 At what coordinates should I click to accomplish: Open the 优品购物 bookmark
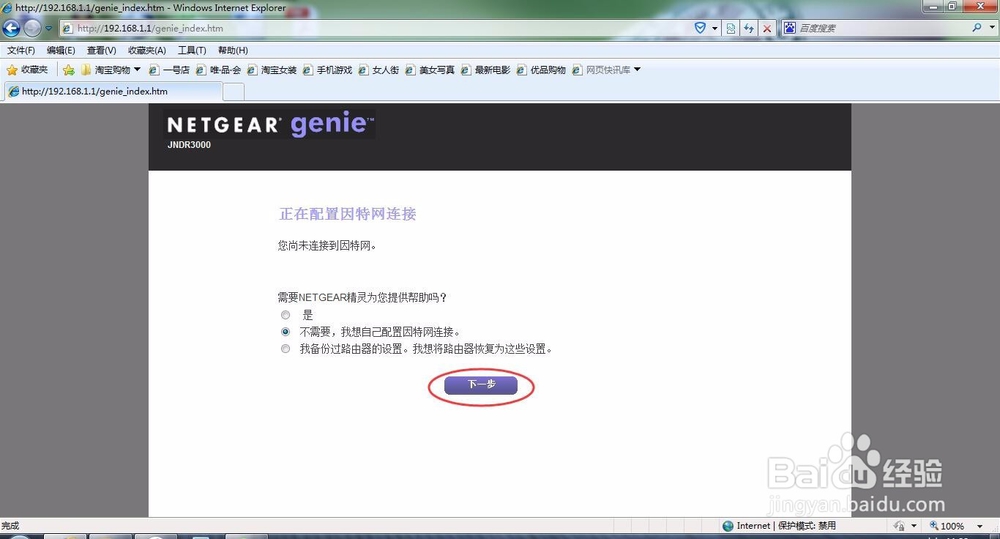point(541,70)
